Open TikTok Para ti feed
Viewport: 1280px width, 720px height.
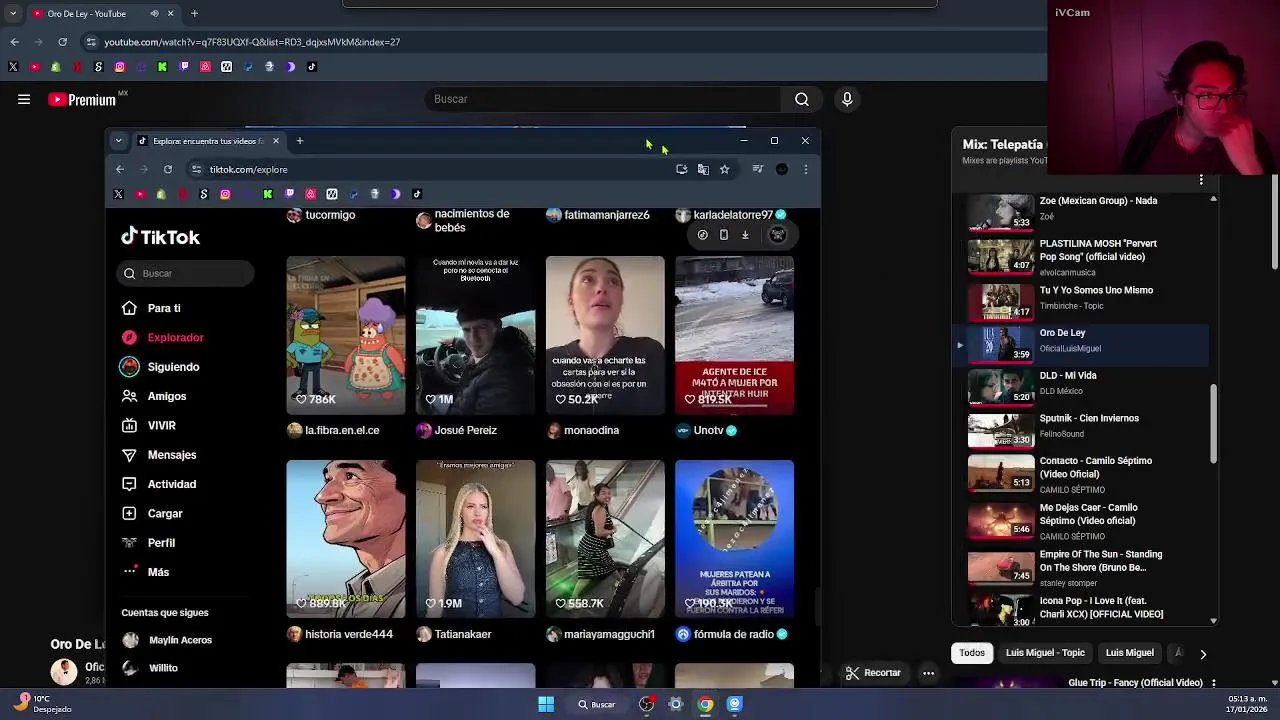tap(164, 308)
